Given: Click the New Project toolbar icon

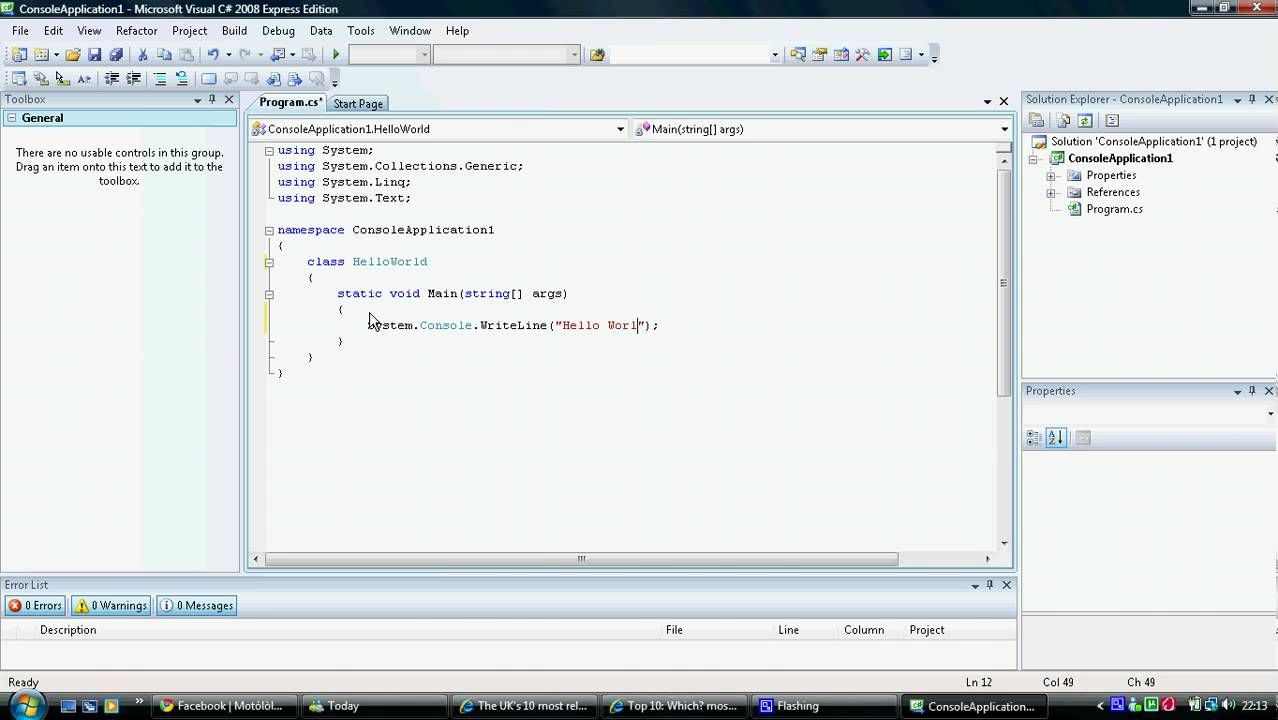Looking at the screenshot, I should (19, 55).
